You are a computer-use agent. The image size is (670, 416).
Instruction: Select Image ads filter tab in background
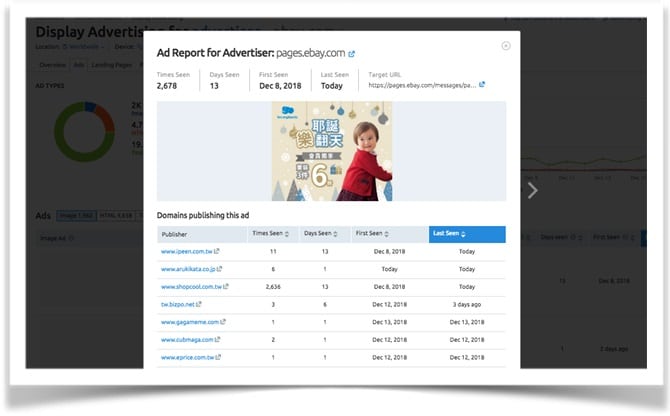click(76, 216)
